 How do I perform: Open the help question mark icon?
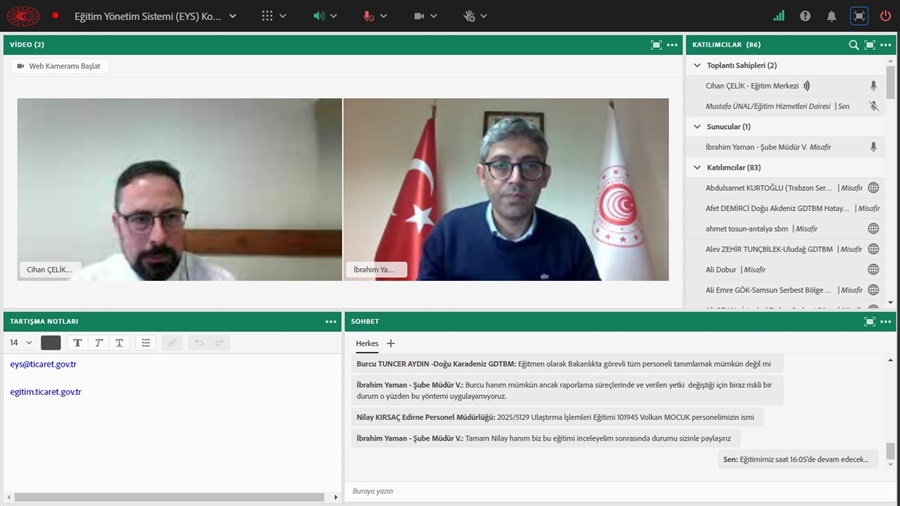coord(805,16)
